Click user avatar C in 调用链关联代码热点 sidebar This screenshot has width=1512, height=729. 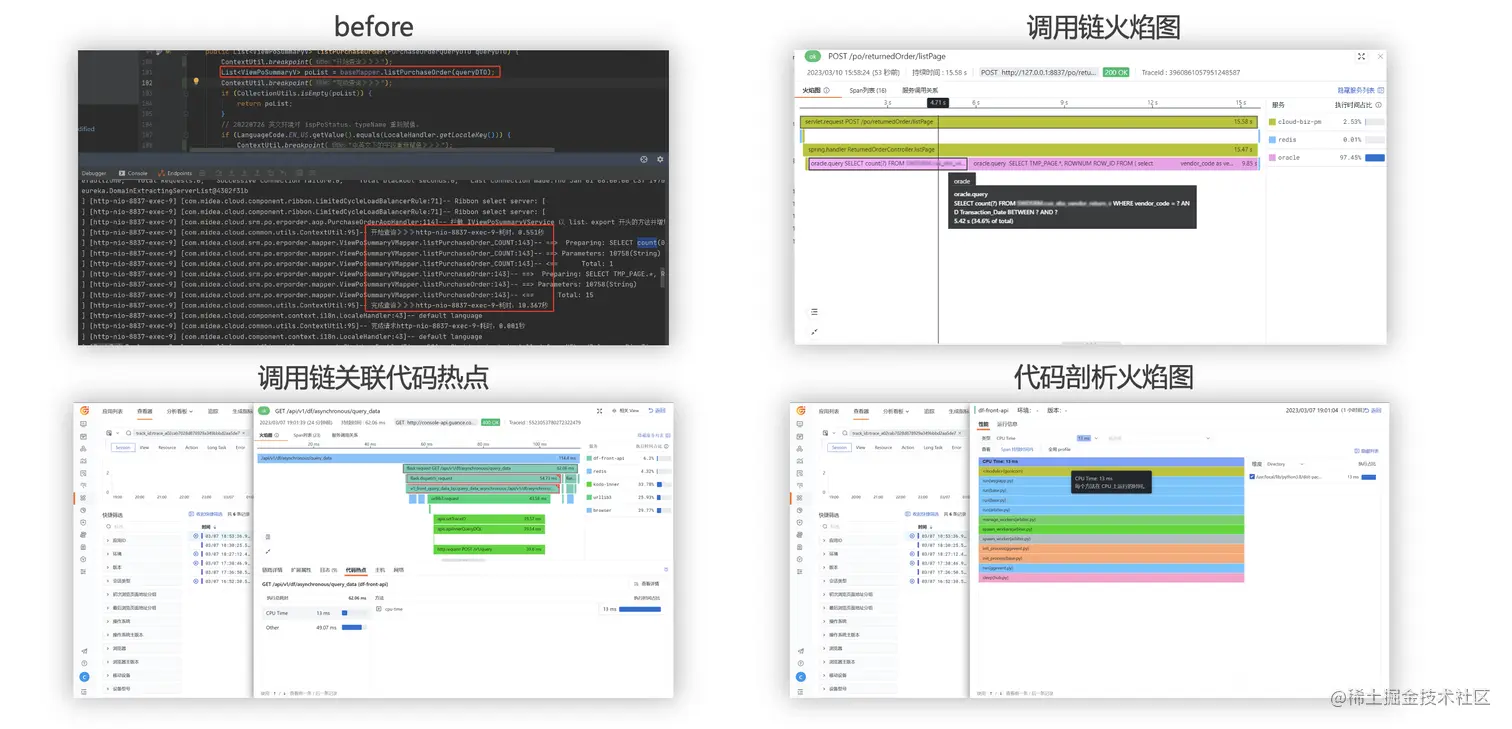coord(84,677)
